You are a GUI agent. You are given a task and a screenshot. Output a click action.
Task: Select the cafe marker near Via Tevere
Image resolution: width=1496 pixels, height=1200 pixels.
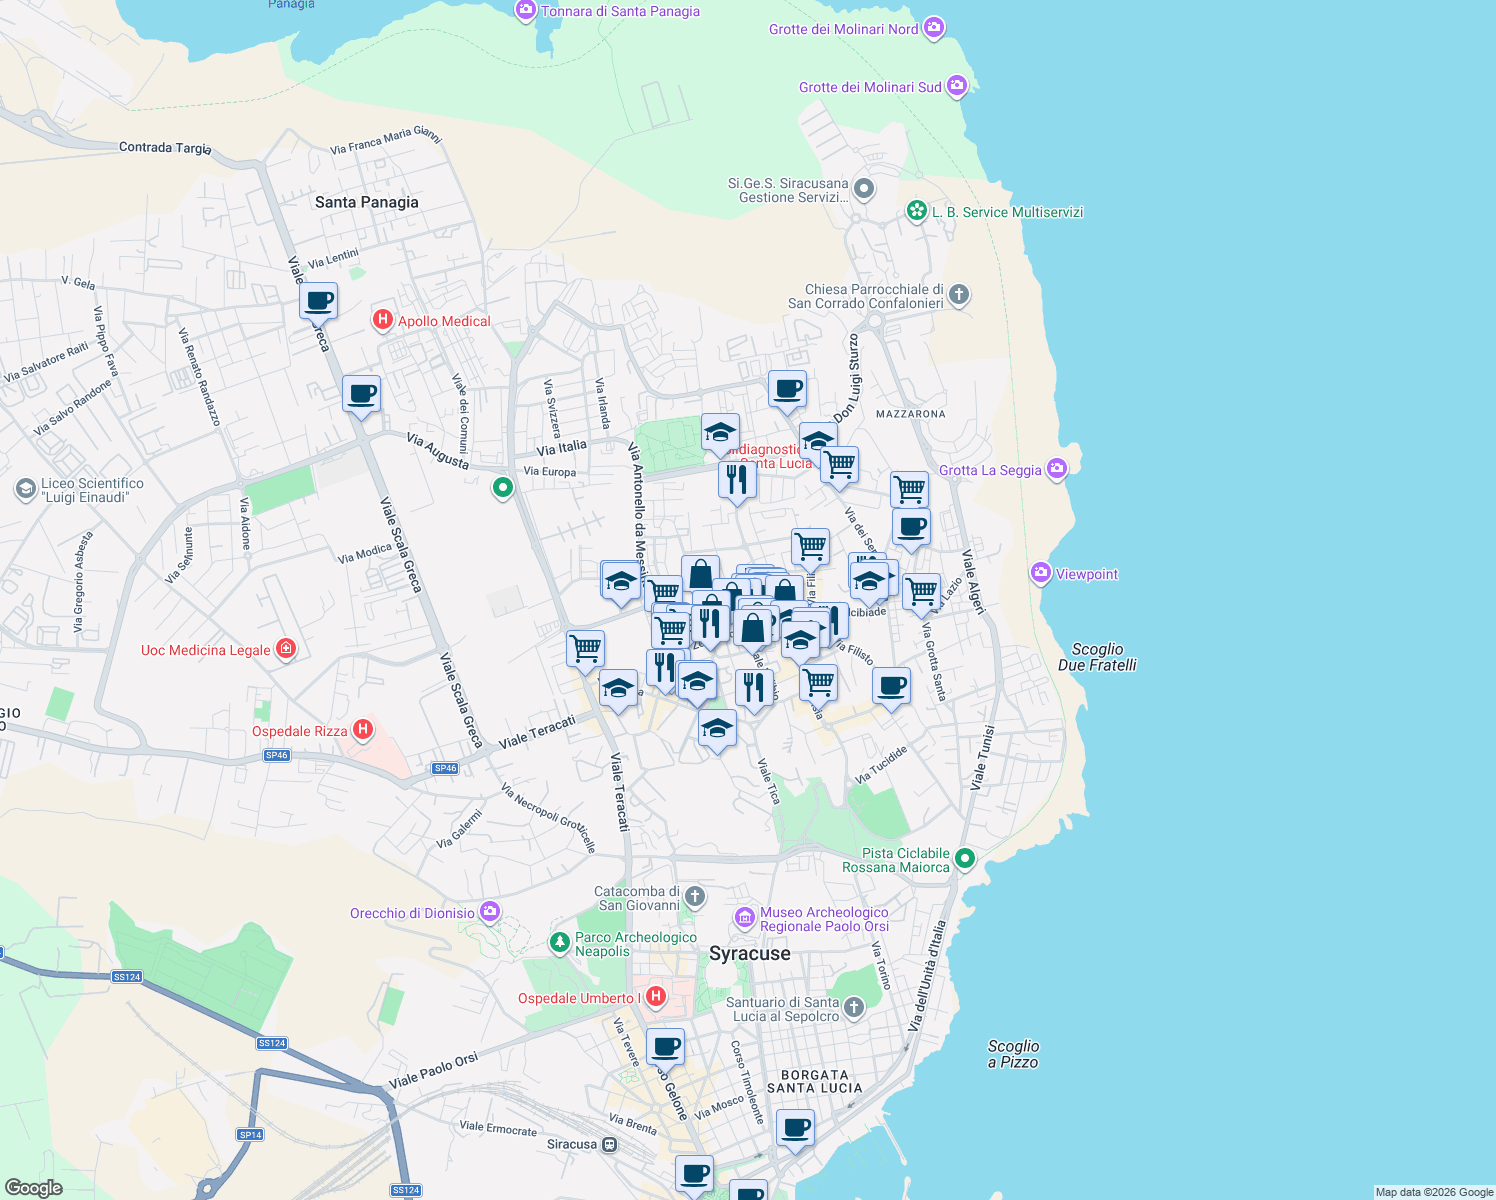pyautogui.click(x=666, y=1050)
